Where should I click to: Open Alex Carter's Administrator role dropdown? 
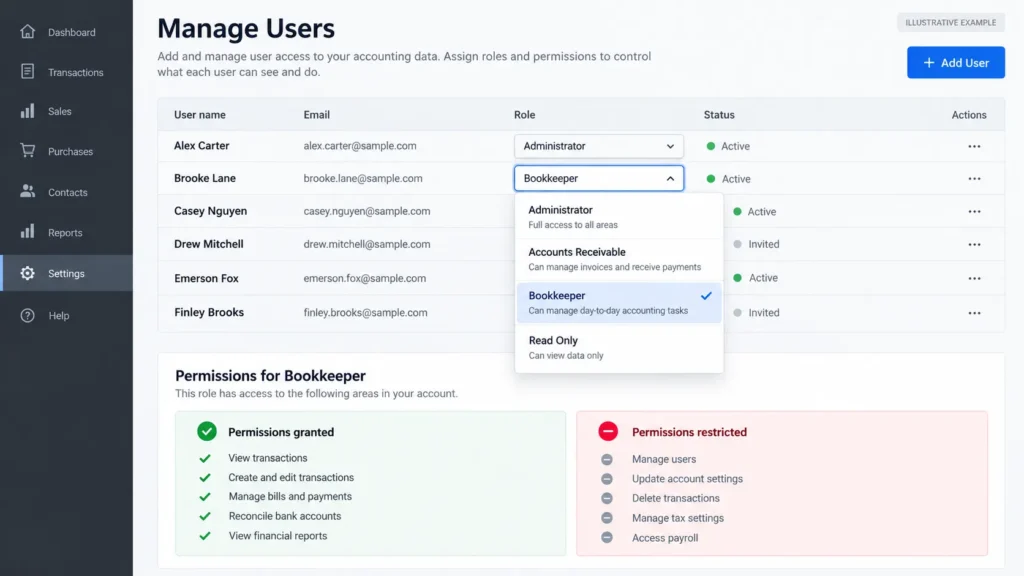(598, 146)
